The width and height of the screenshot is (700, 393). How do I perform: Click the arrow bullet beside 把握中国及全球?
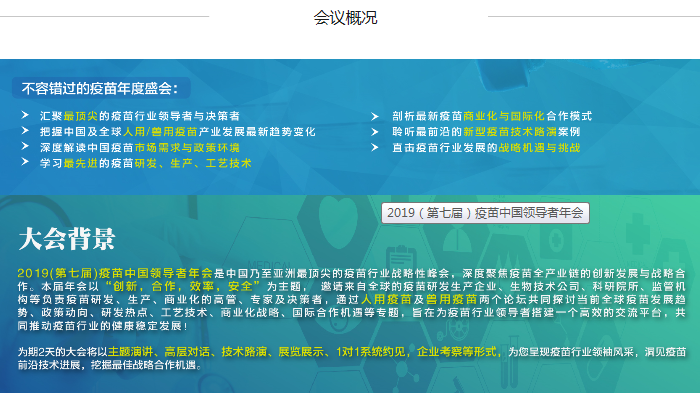click(25, 130)
